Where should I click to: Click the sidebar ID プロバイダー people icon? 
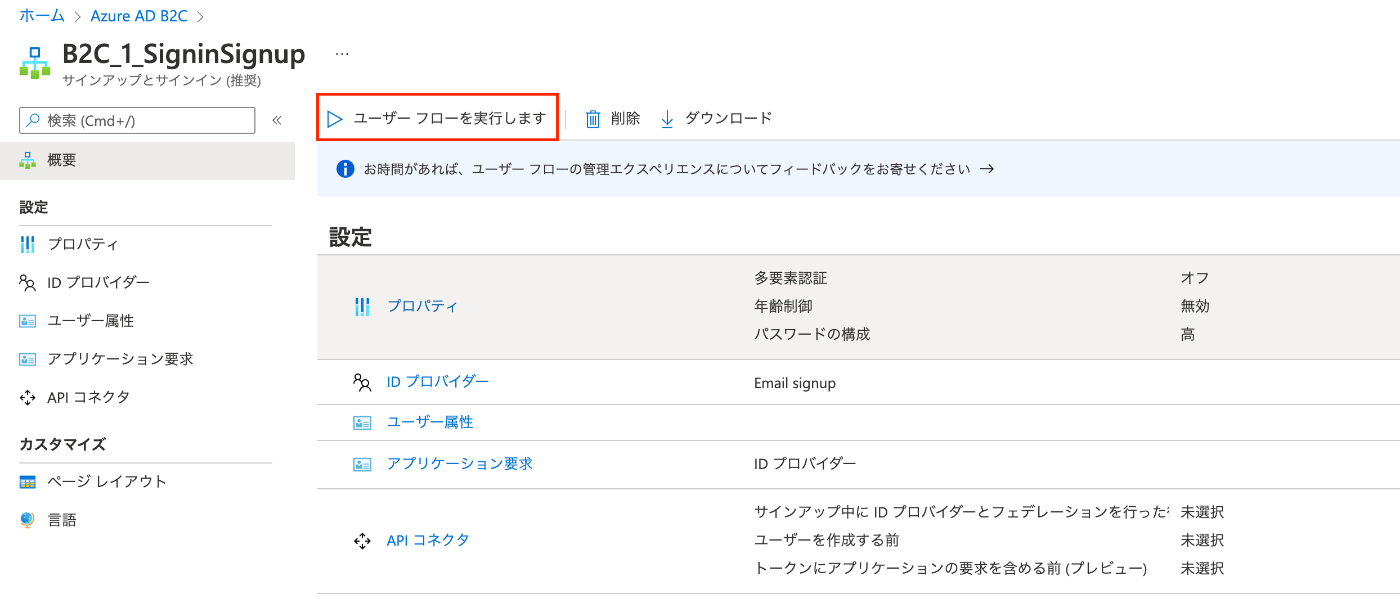click(28, 283)
